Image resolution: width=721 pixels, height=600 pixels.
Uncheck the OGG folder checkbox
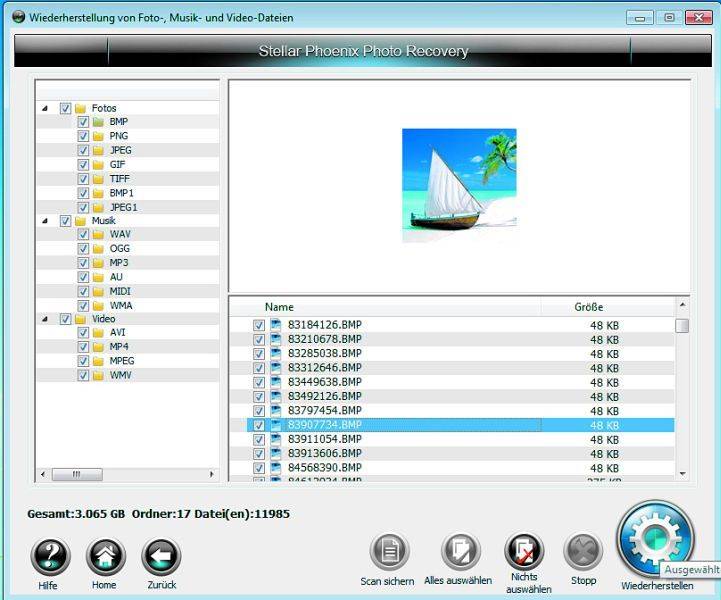click(x=83, y=249)
